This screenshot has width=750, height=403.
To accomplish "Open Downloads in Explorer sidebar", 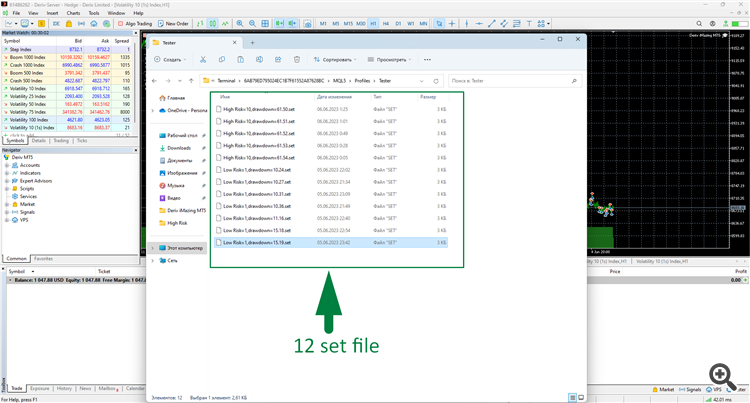I will click(x=179, y=148).
